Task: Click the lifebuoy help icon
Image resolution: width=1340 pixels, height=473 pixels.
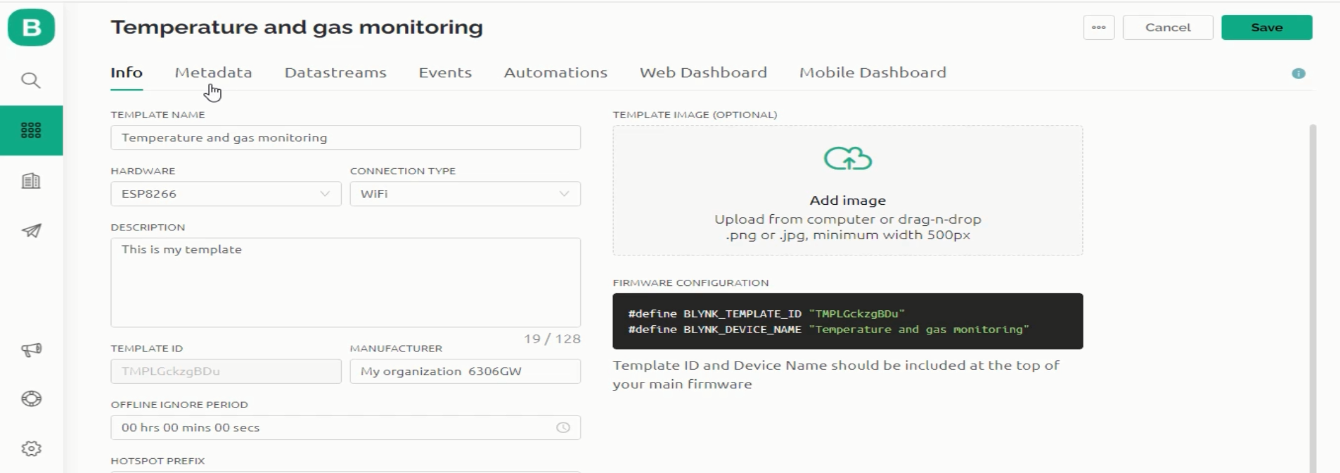Action: [x=31, y=398]
